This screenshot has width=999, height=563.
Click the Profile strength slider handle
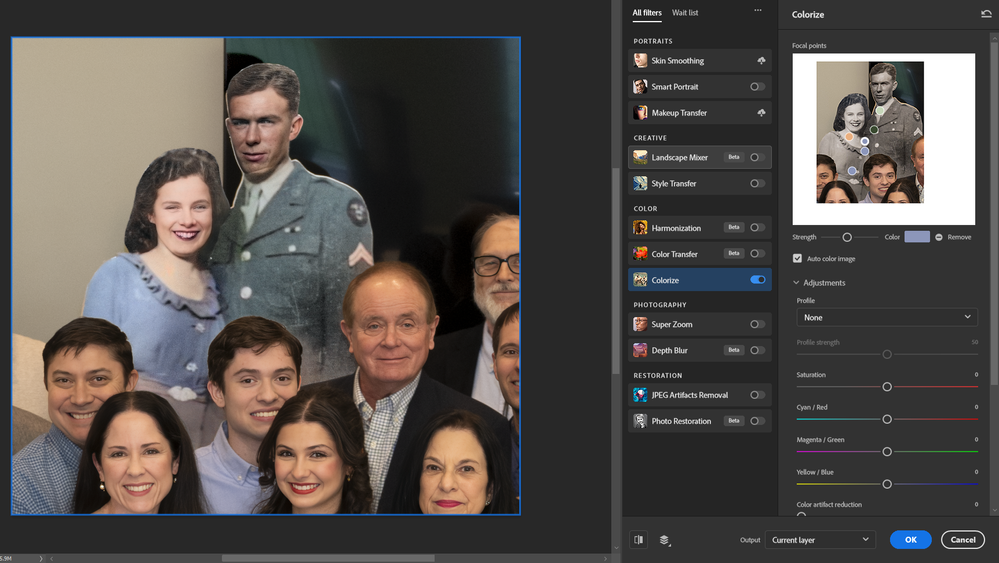887,354
